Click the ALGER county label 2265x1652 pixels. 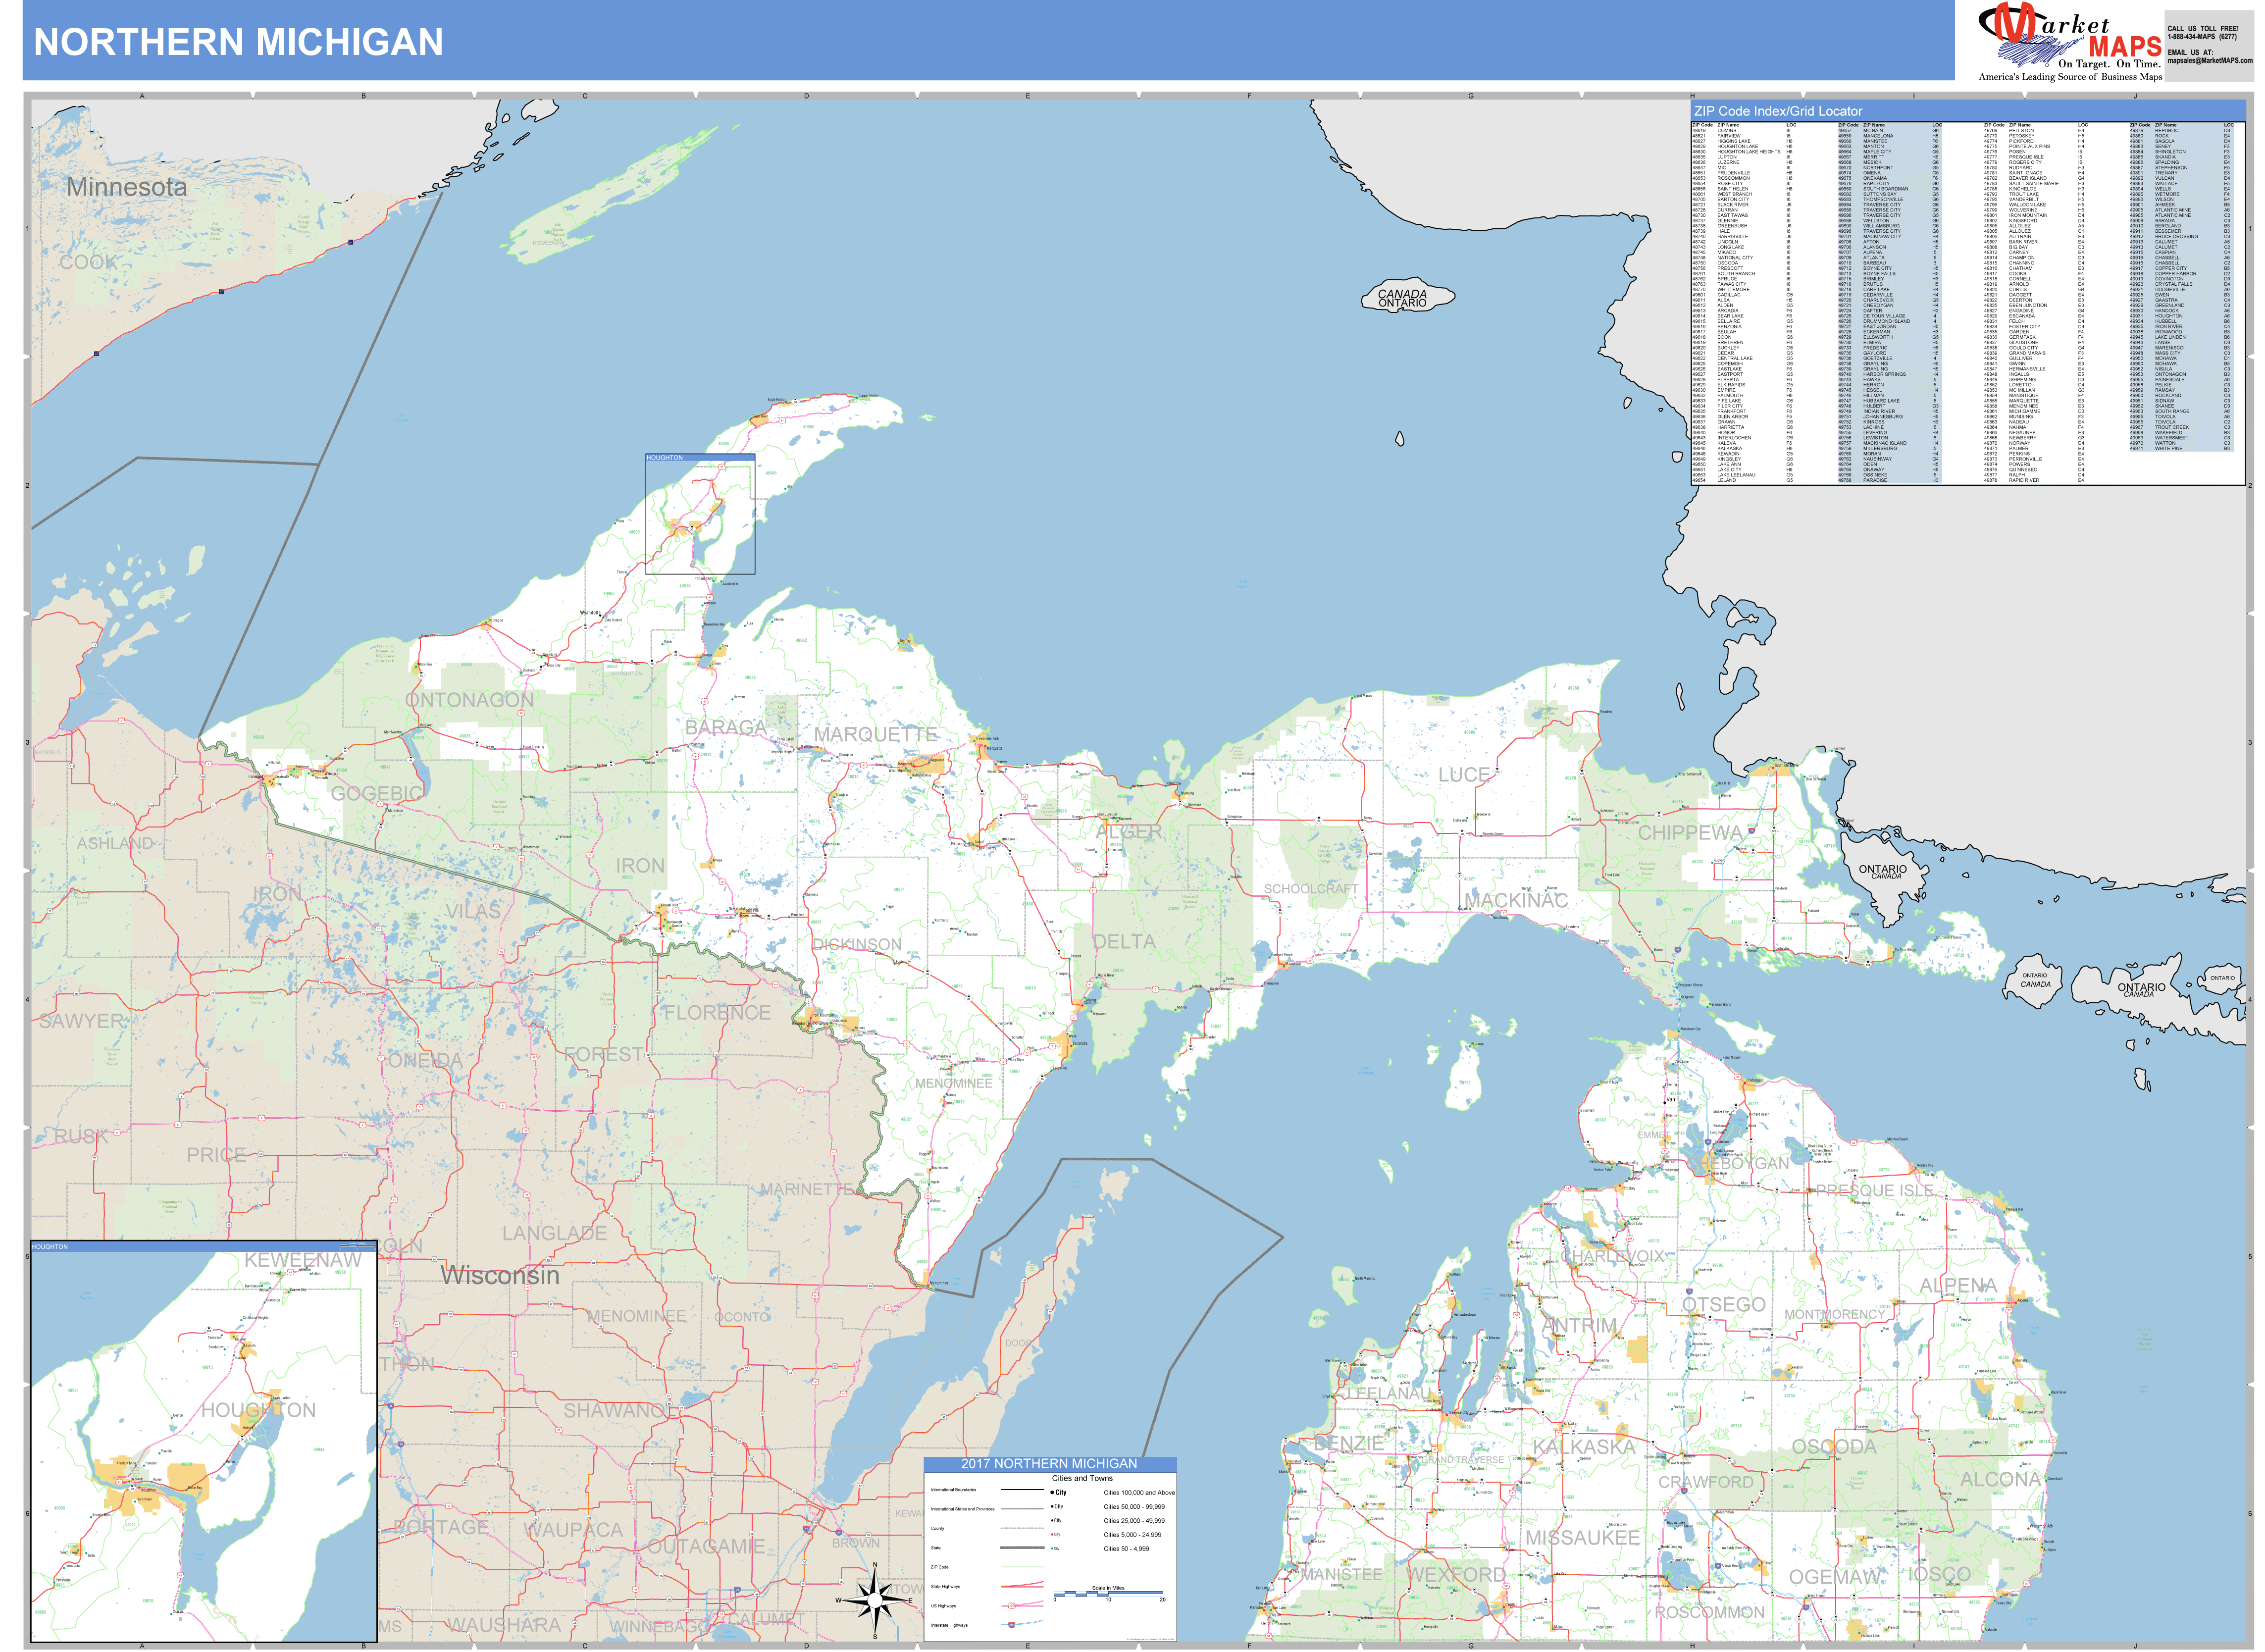click(1129, 832)
